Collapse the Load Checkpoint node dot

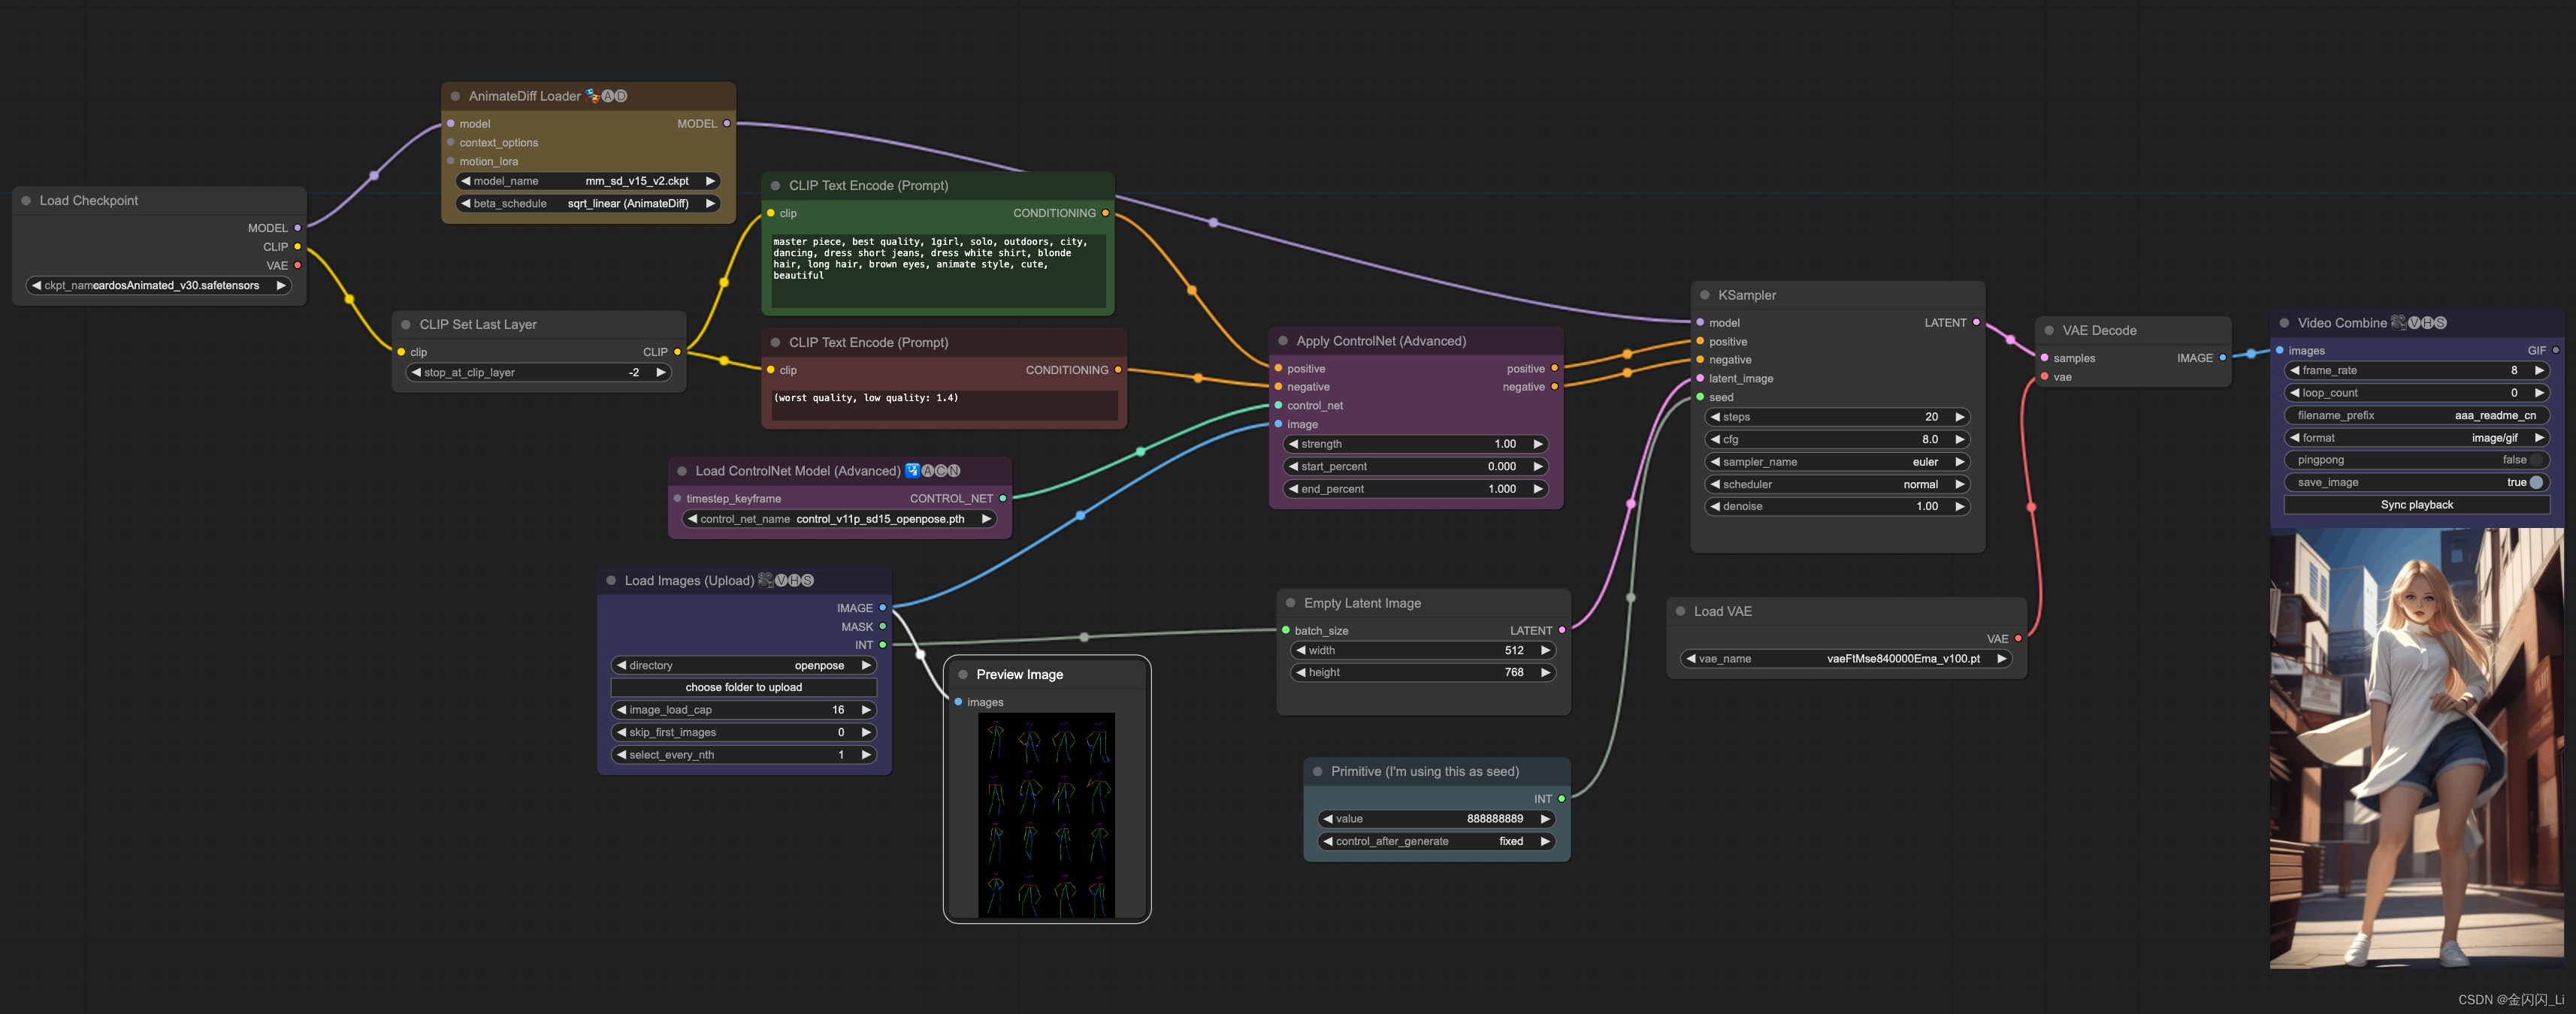26,201
